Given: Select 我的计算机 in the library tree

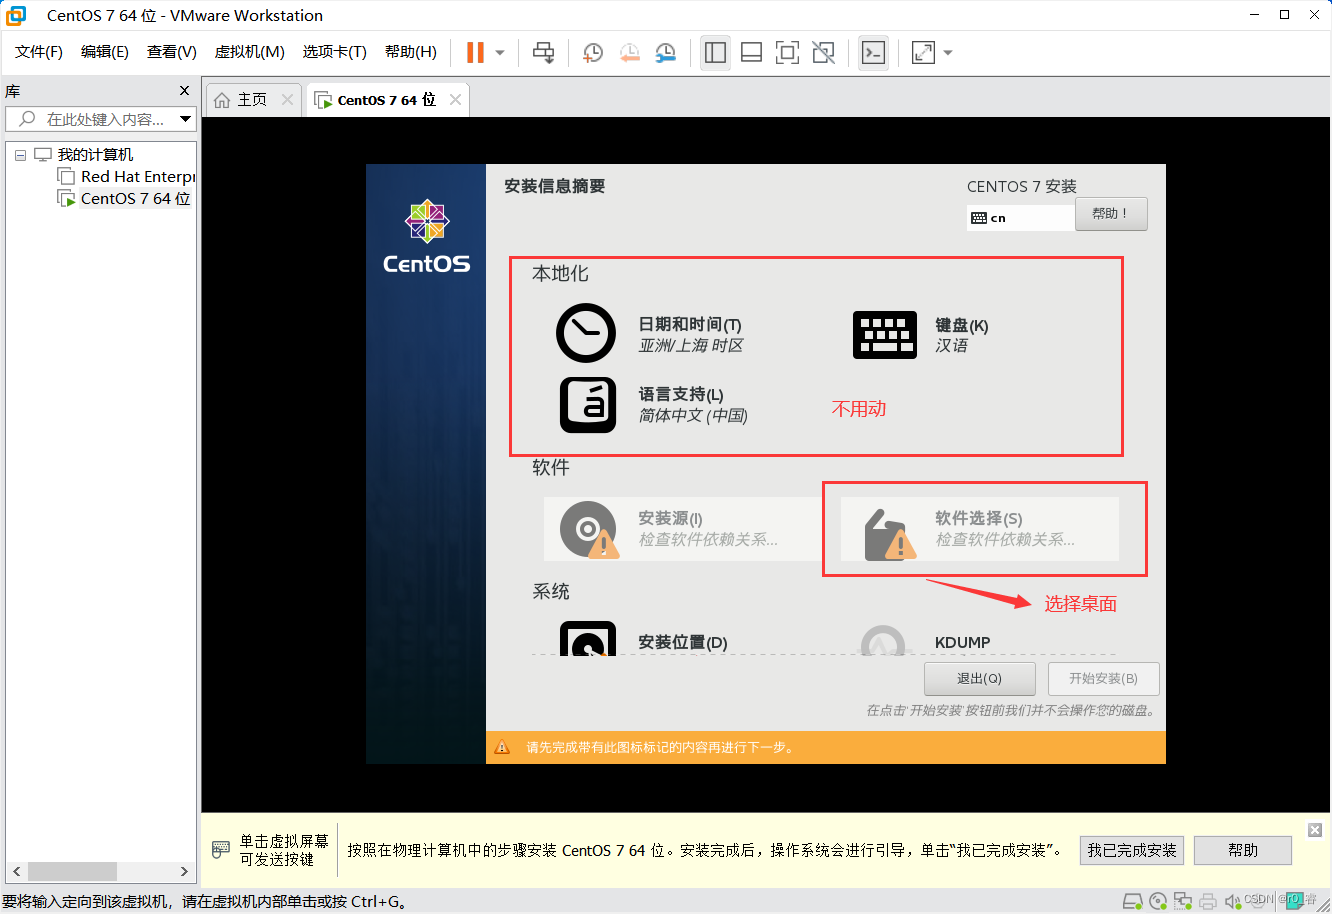Looking at the screenshot, I should [x=95, y=155].
